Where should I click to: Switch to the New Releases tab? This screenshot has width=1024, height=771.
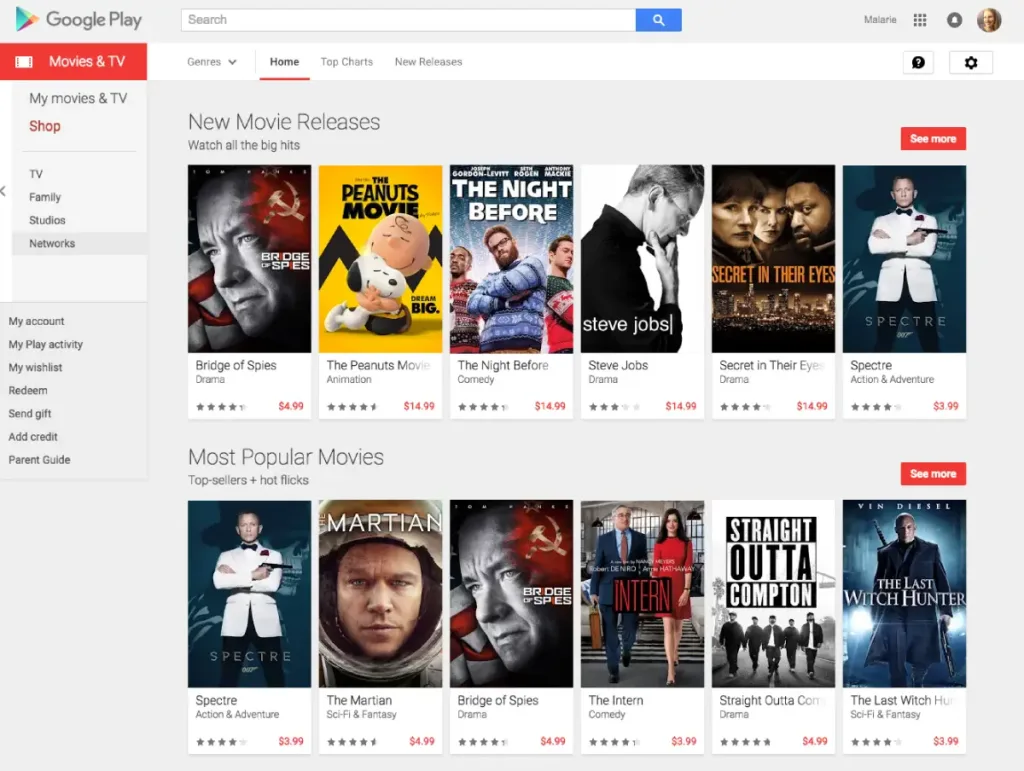428,62
